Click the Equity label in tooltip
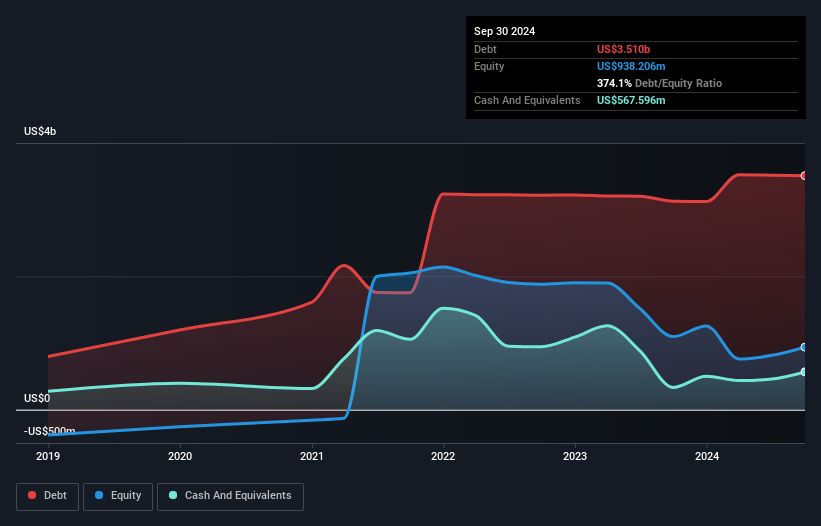This screenshot has height=526, width=821. point(489,66)
